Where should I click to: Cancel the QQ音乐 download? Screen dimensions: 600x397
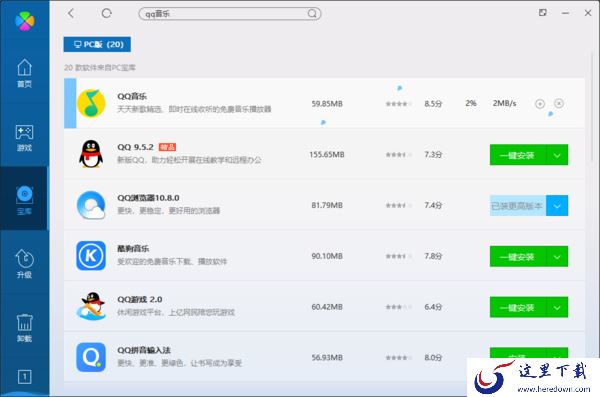point(559,103)
